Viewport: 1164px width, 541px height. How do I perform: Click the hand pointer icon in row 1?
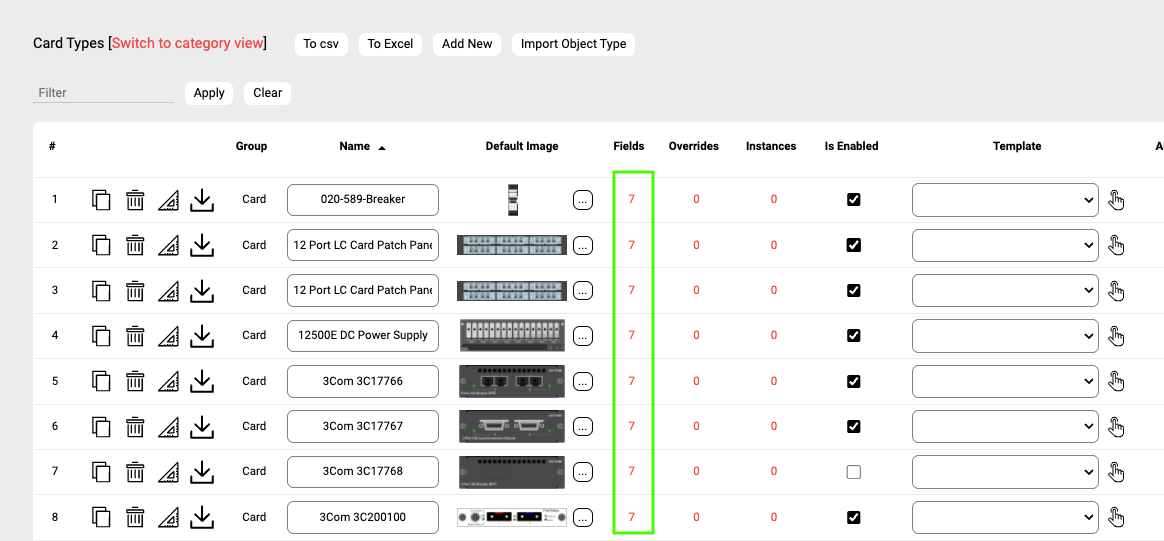click(1116, 200)
